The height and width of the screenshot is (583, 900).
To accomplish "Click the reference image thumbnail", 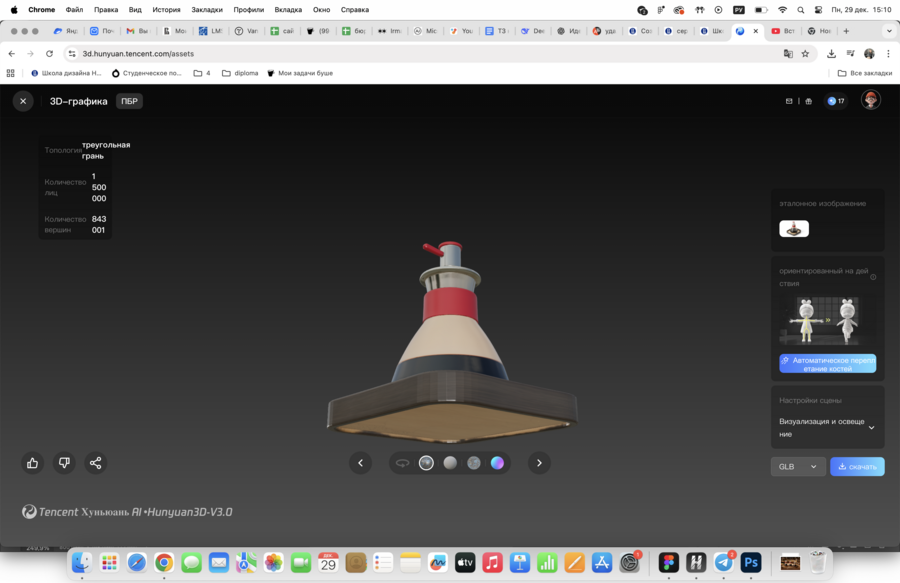I will [x=794, y=229].
